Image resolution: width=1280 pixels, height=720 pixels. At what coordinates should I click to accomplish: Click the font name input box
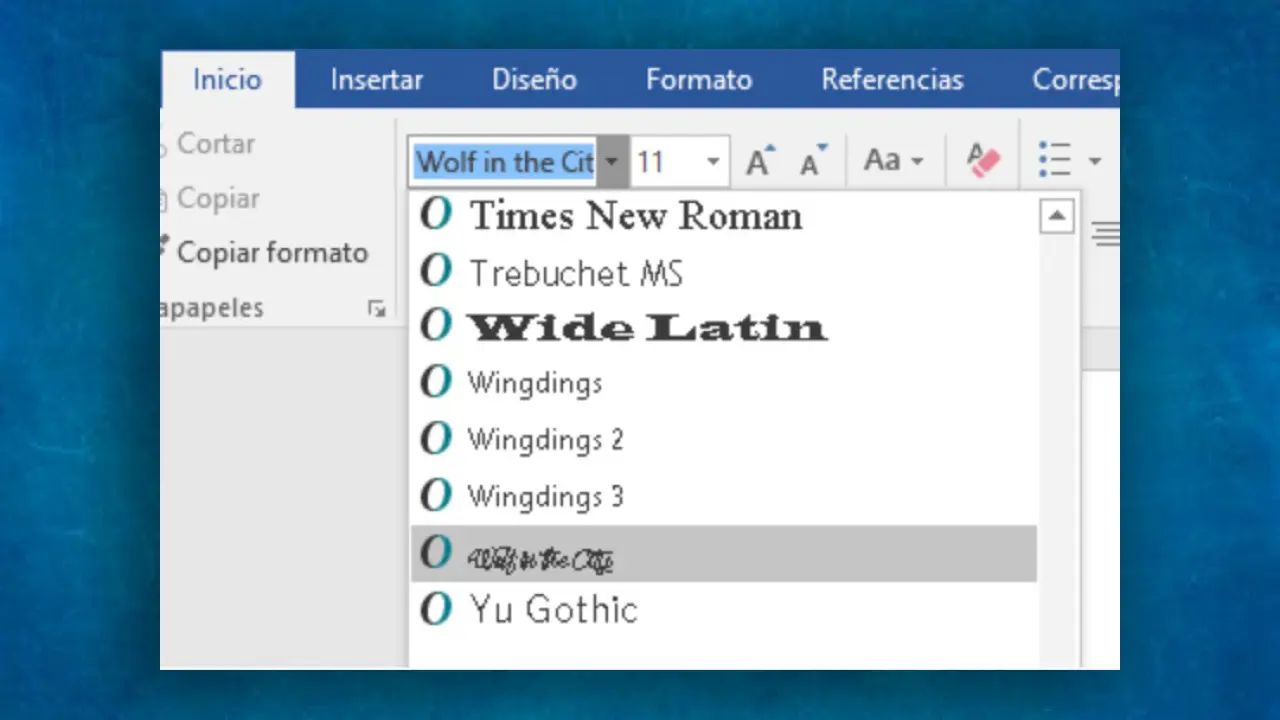click(x=505, y=162)
